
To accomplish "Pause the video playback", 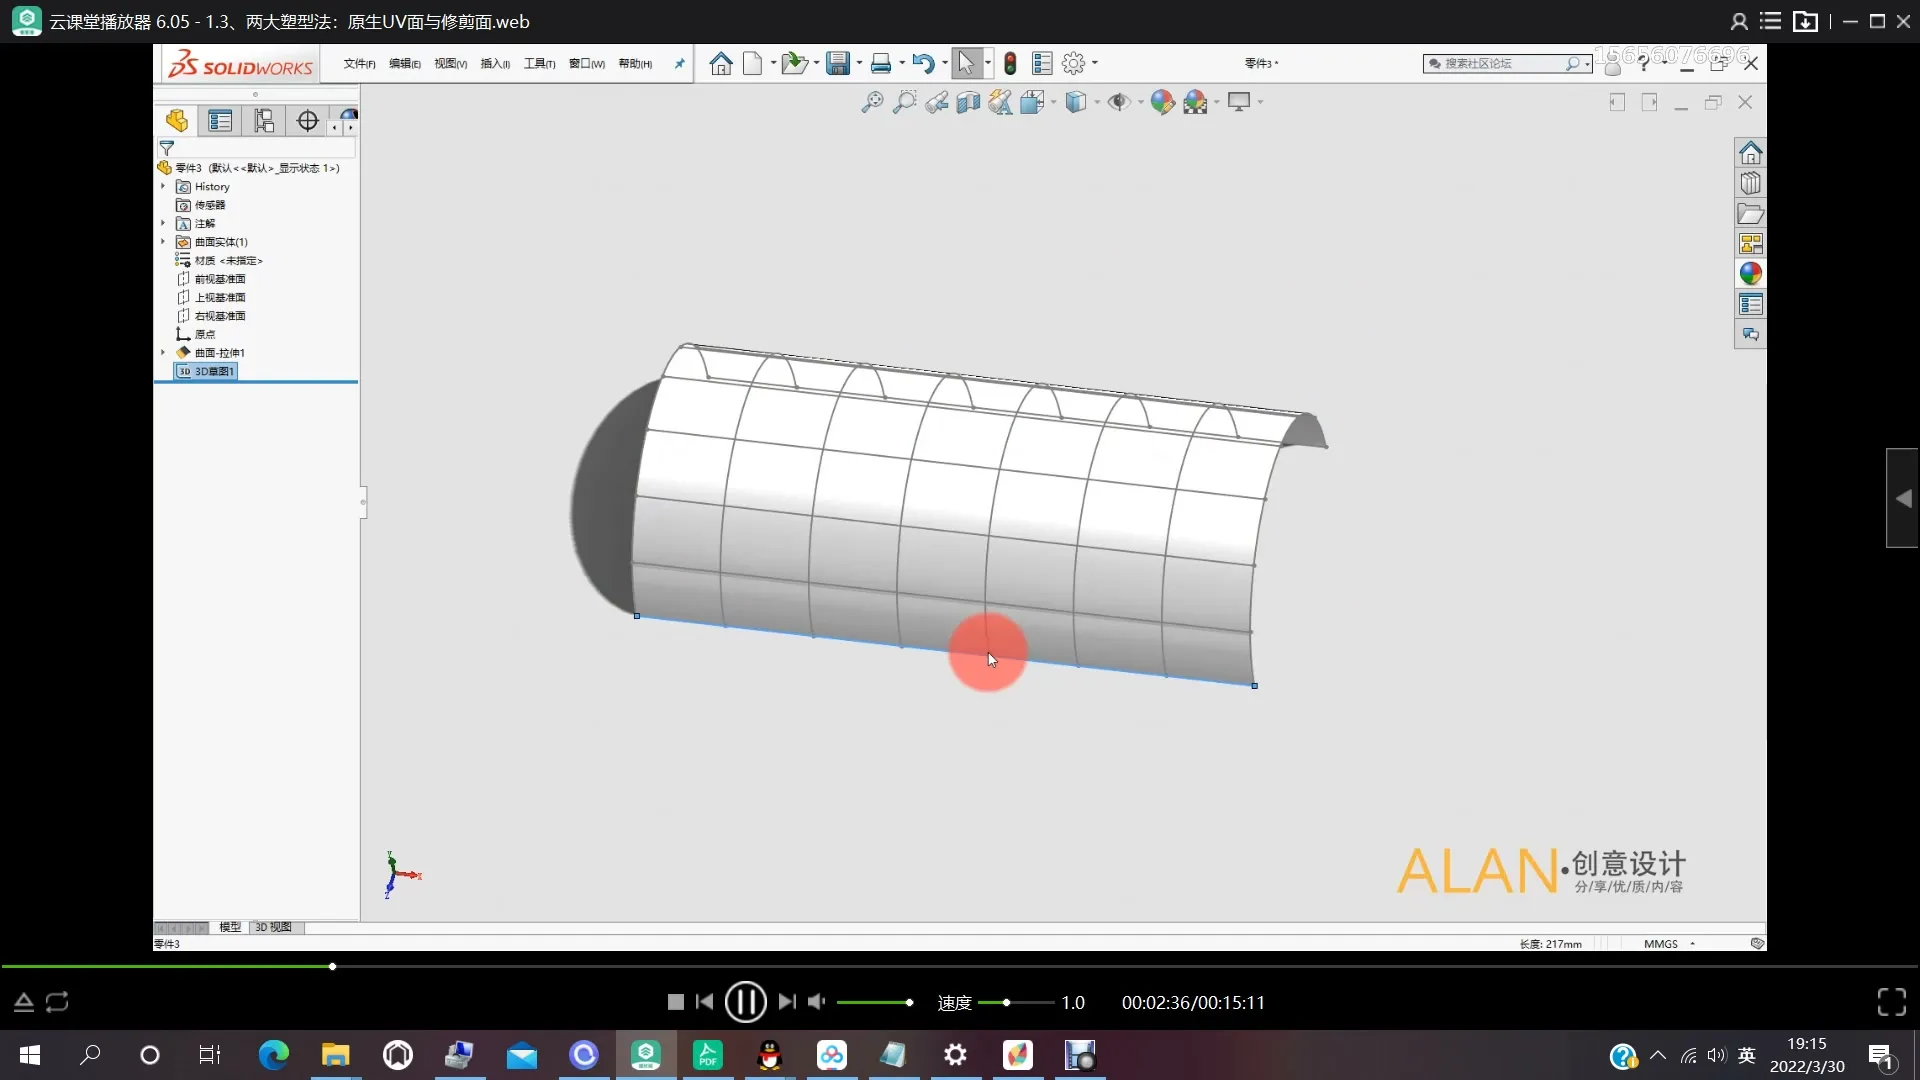I will coord(745,1002).
